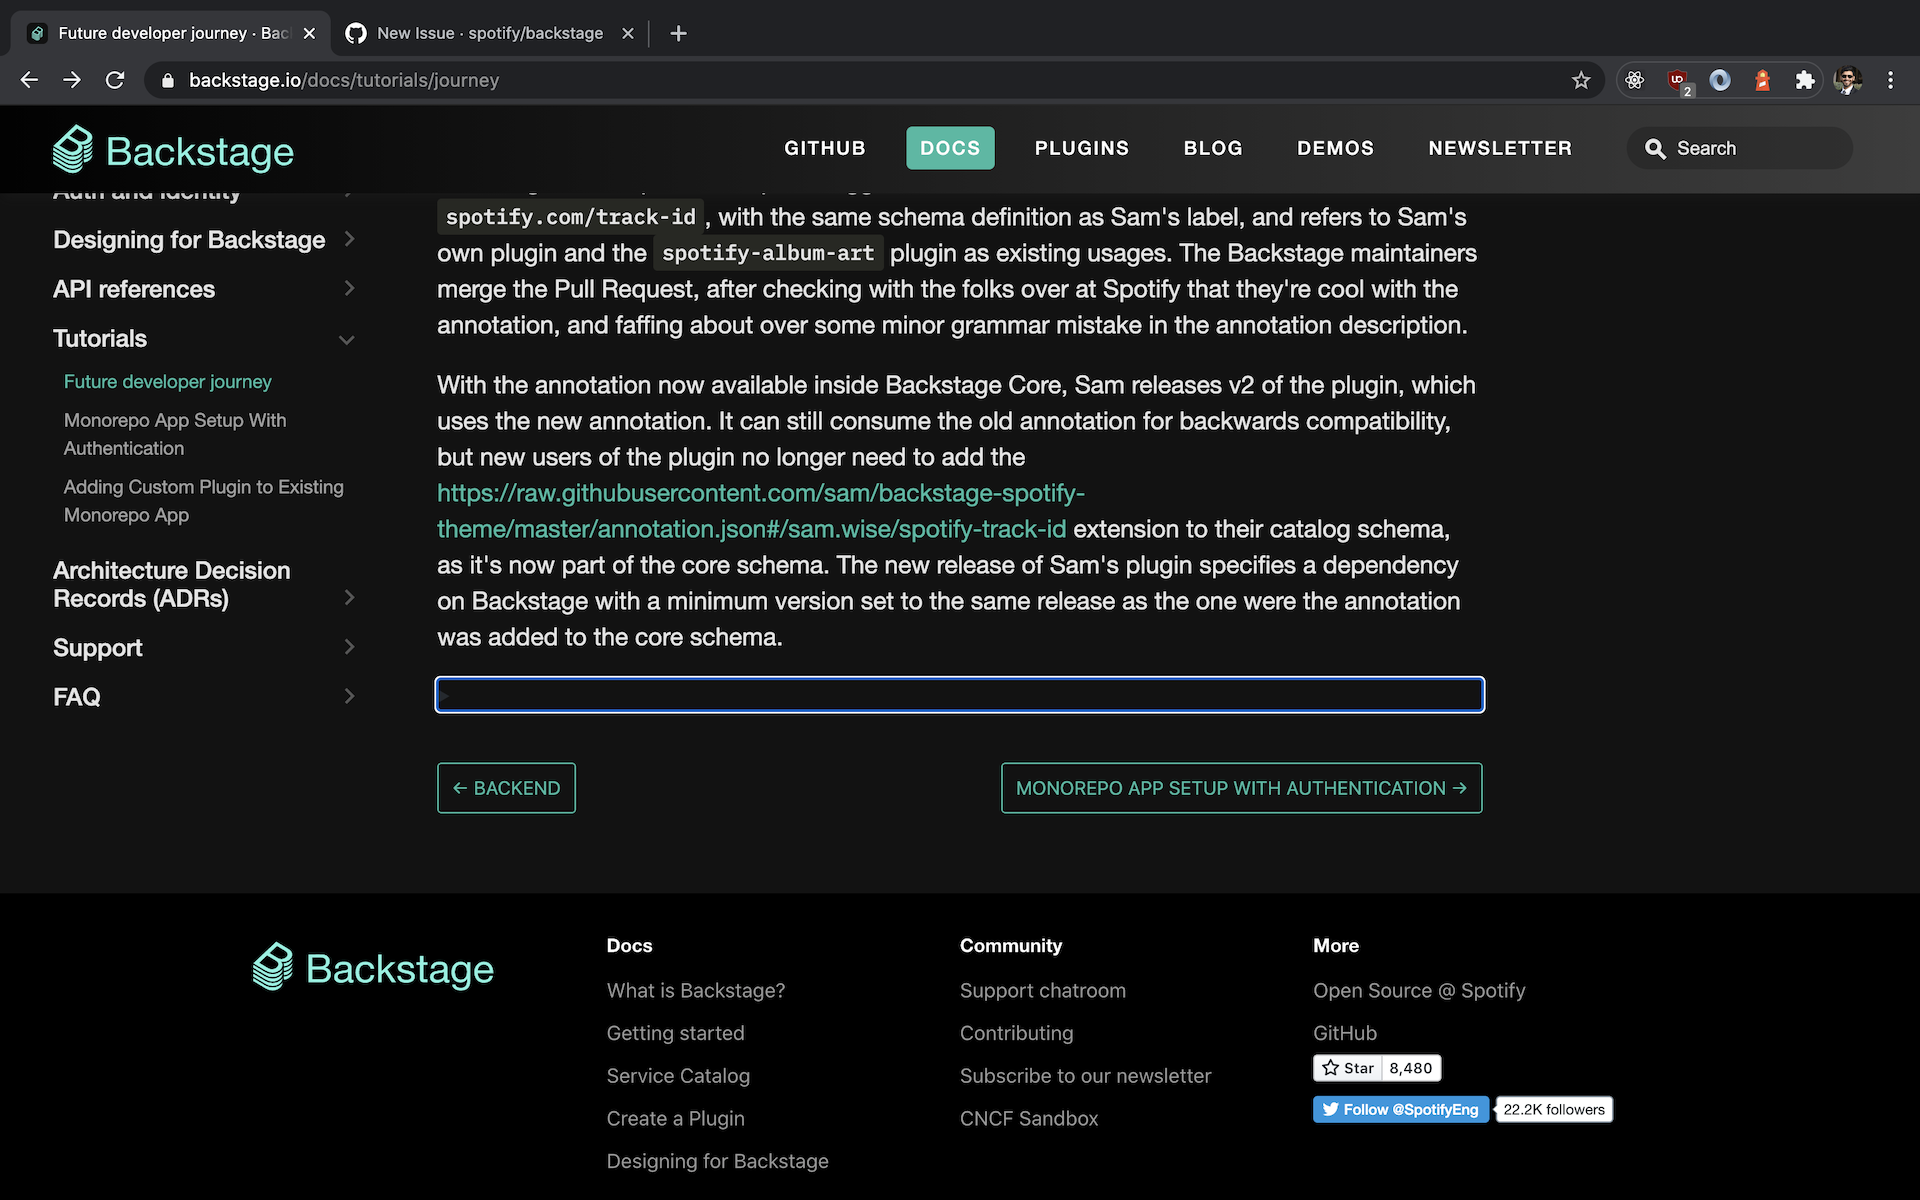1920x1200 pixels.
Task: Click the search magnifier in the search bar
Action: 1655,148
